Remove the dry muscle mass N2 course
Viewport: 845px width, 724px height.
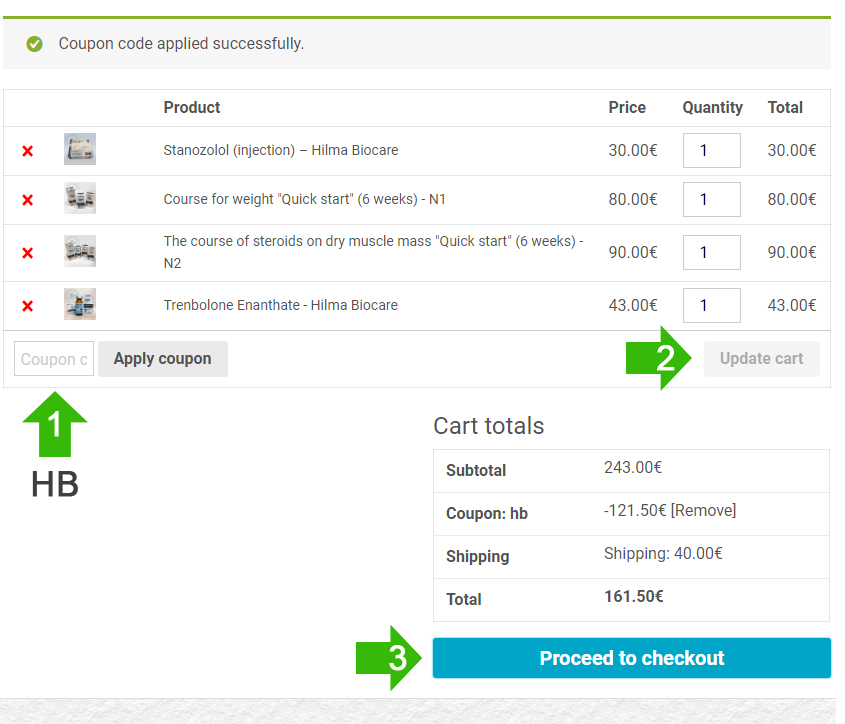[28, 253]
